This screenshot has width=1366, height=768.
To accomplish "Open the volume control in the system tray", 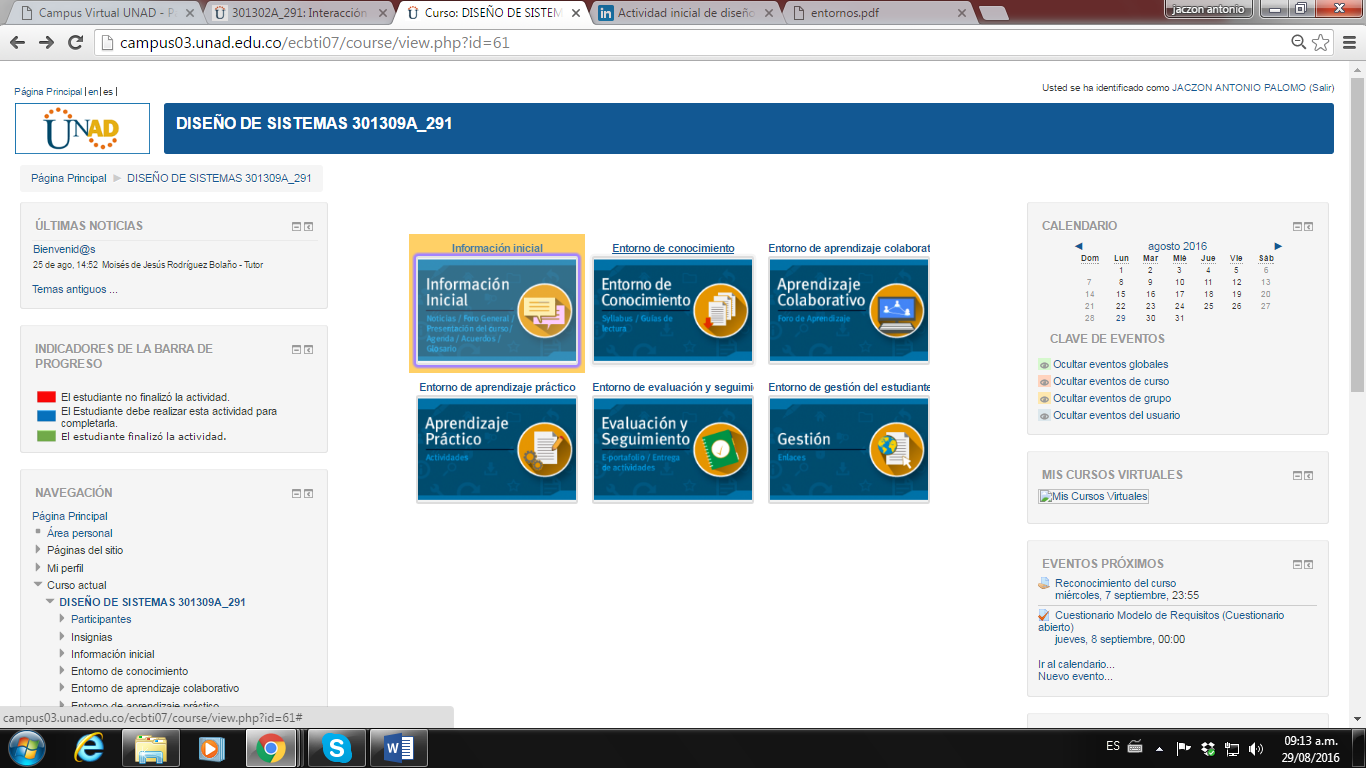I will click(1255, 748).
